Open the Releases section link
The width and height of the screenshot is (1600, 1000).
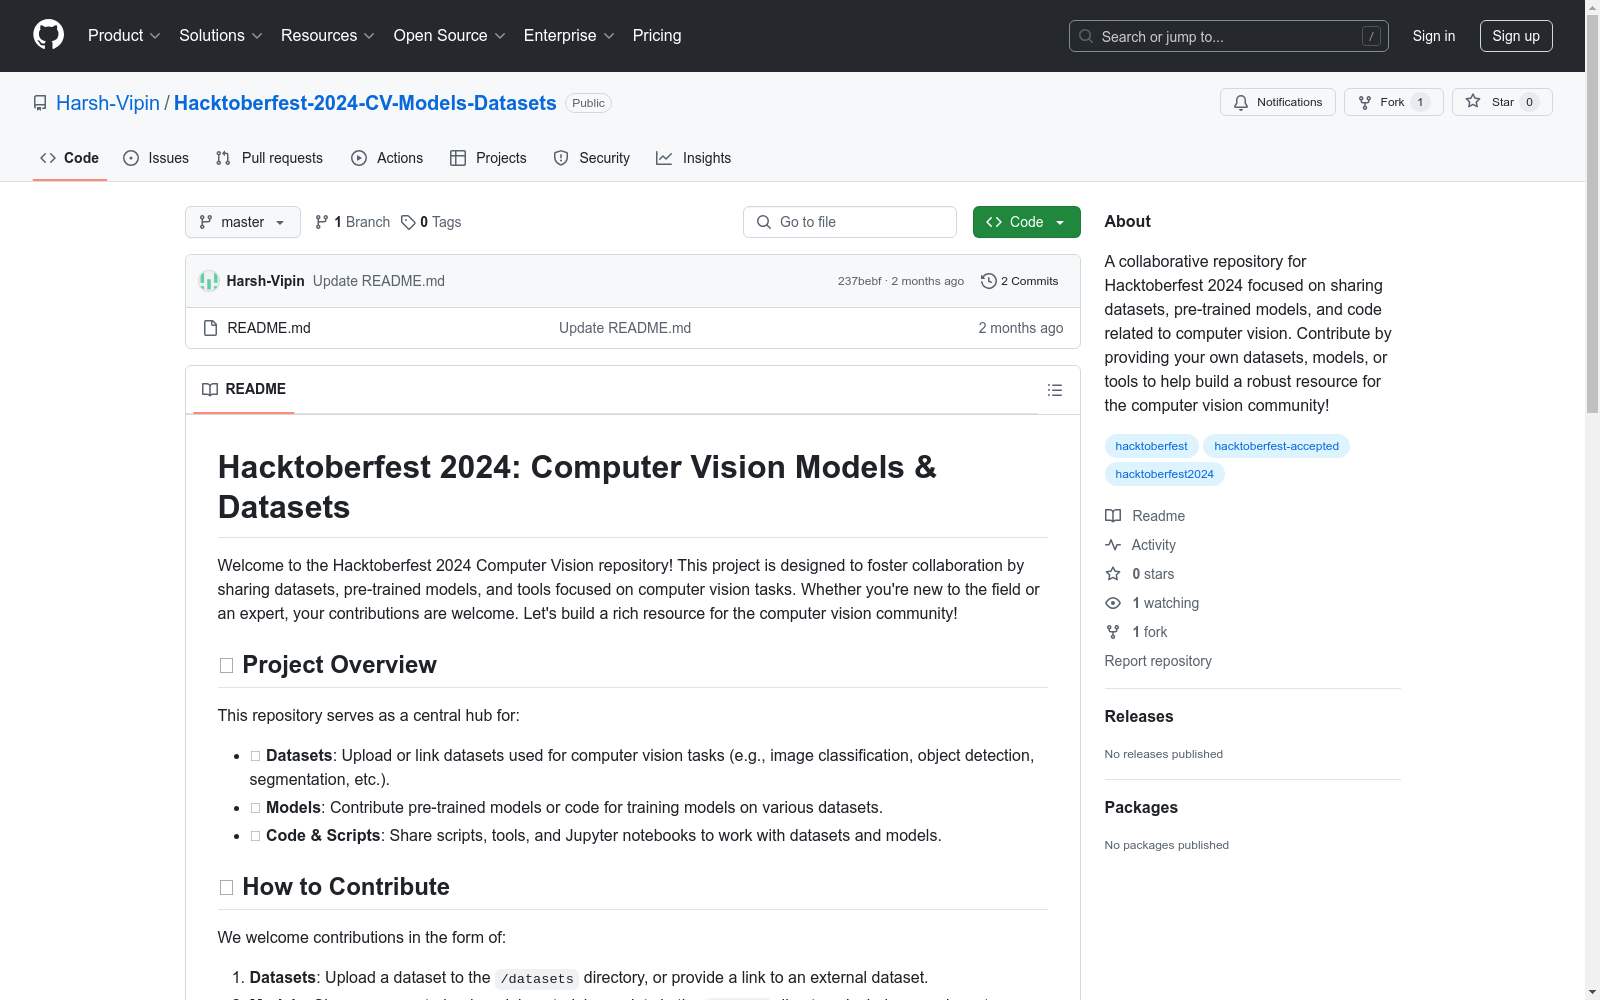tap(1139, 716)
